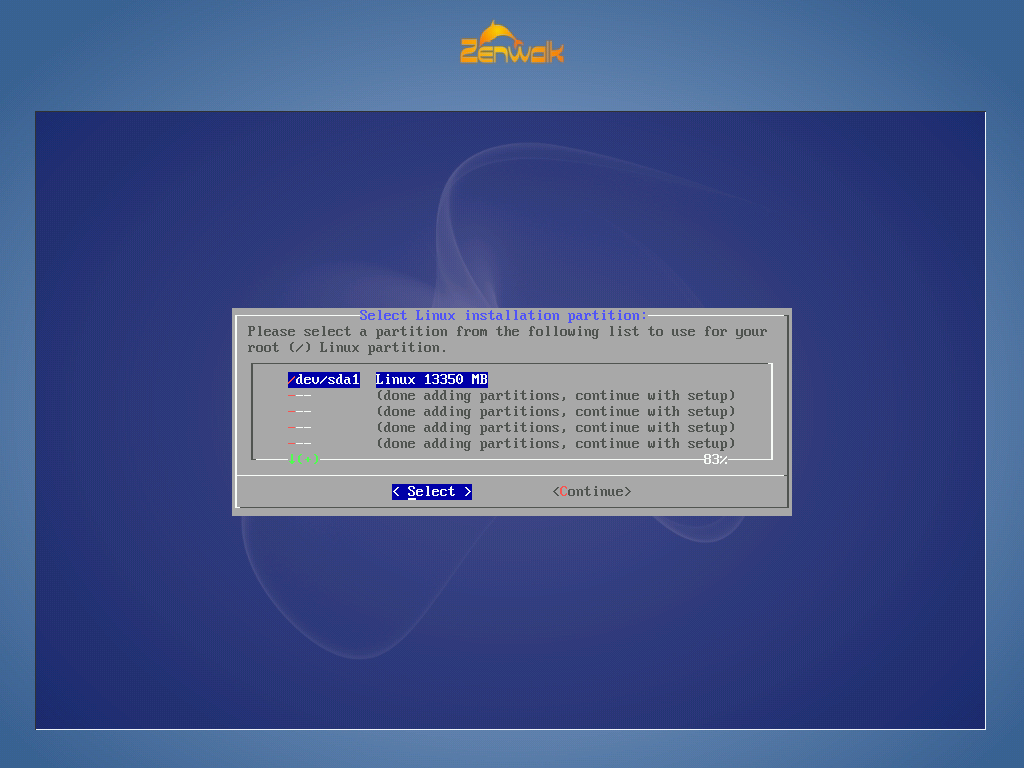Image resolution: width=1024 pixels, height=768 pixels.
Task: Select the second '---' list entry
Action: 300,412
